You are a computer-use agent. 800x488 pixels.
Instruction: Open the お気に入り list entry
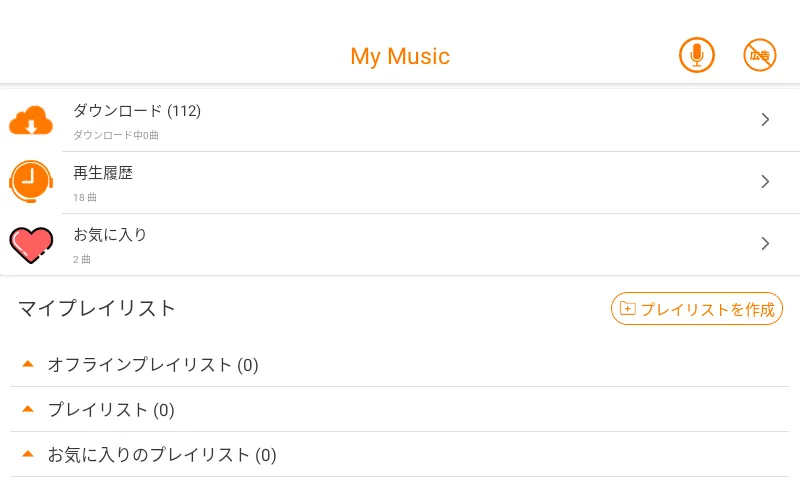click(400, 244)
